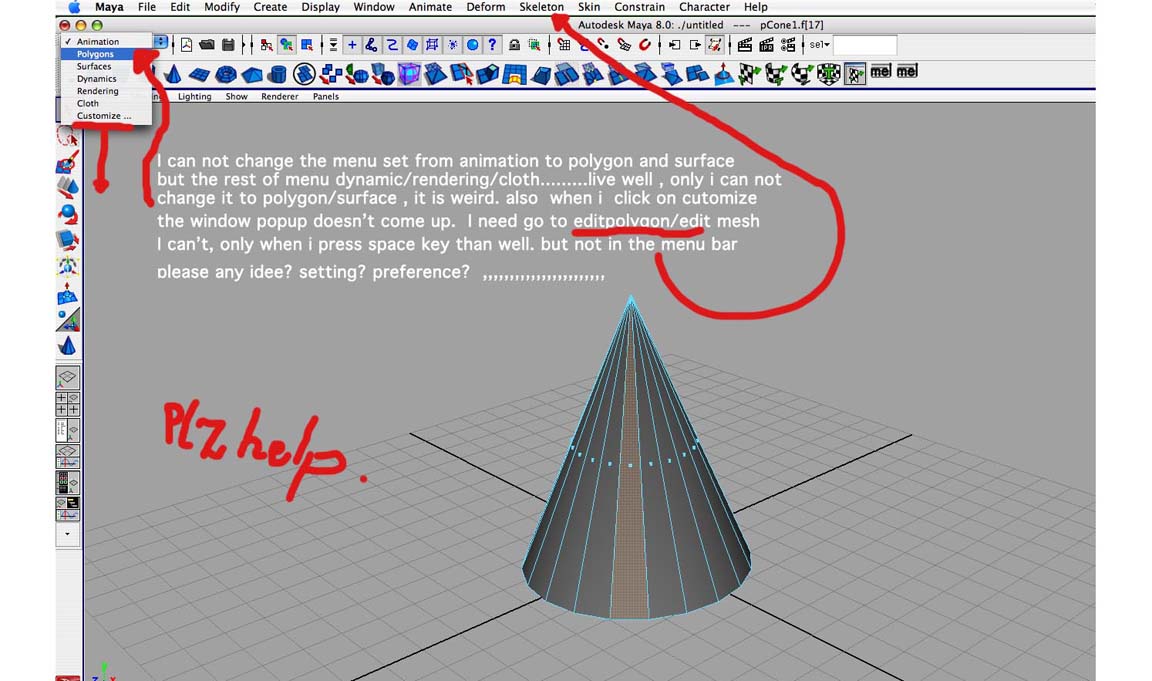The image size is (1152, 681).
Task: Open the Deform menu in menu bar
Action: [486, 7]
